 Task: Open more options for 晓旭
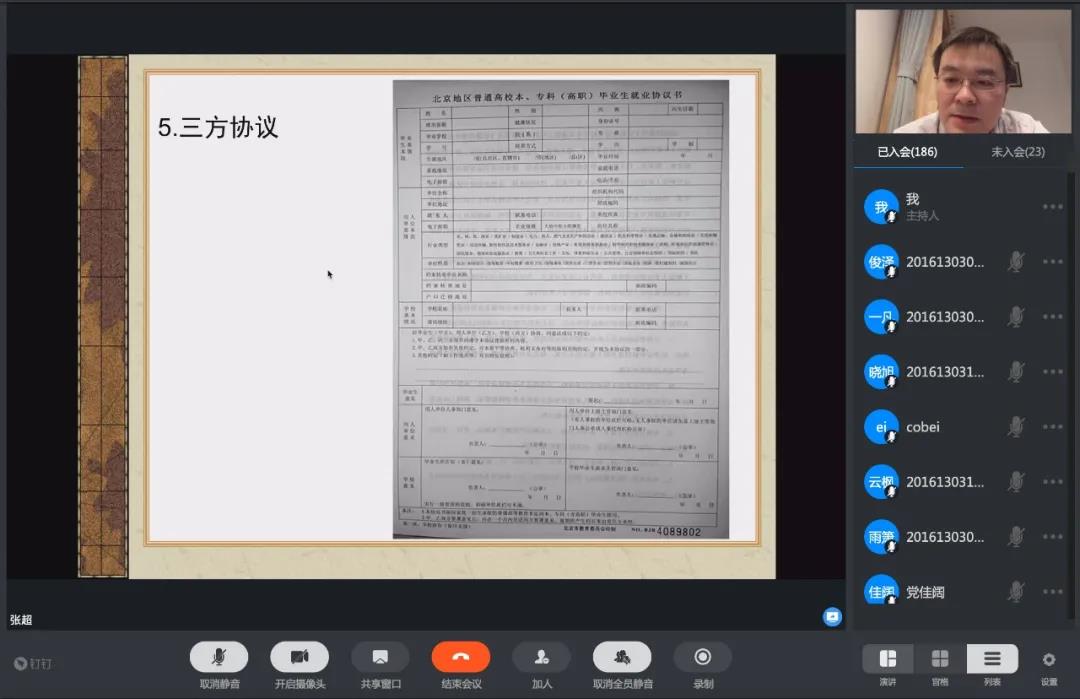(1052, 372)
